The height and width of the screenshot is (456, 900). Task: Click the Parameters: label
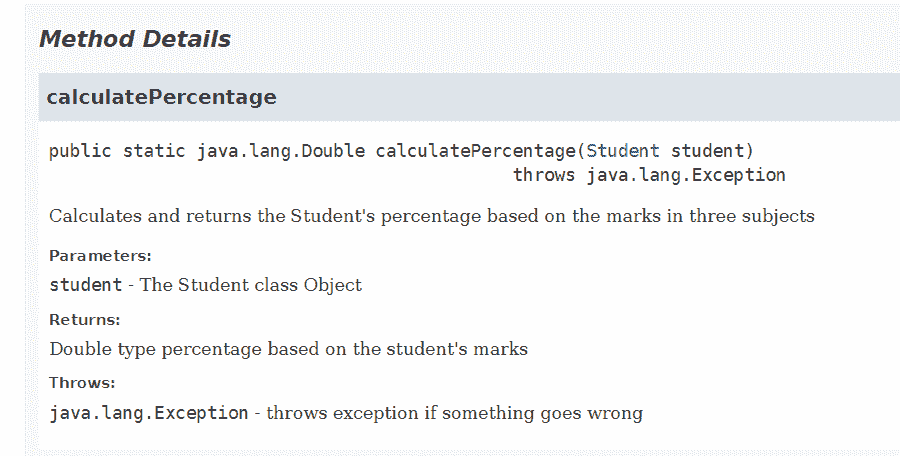(x=100, y=256)
